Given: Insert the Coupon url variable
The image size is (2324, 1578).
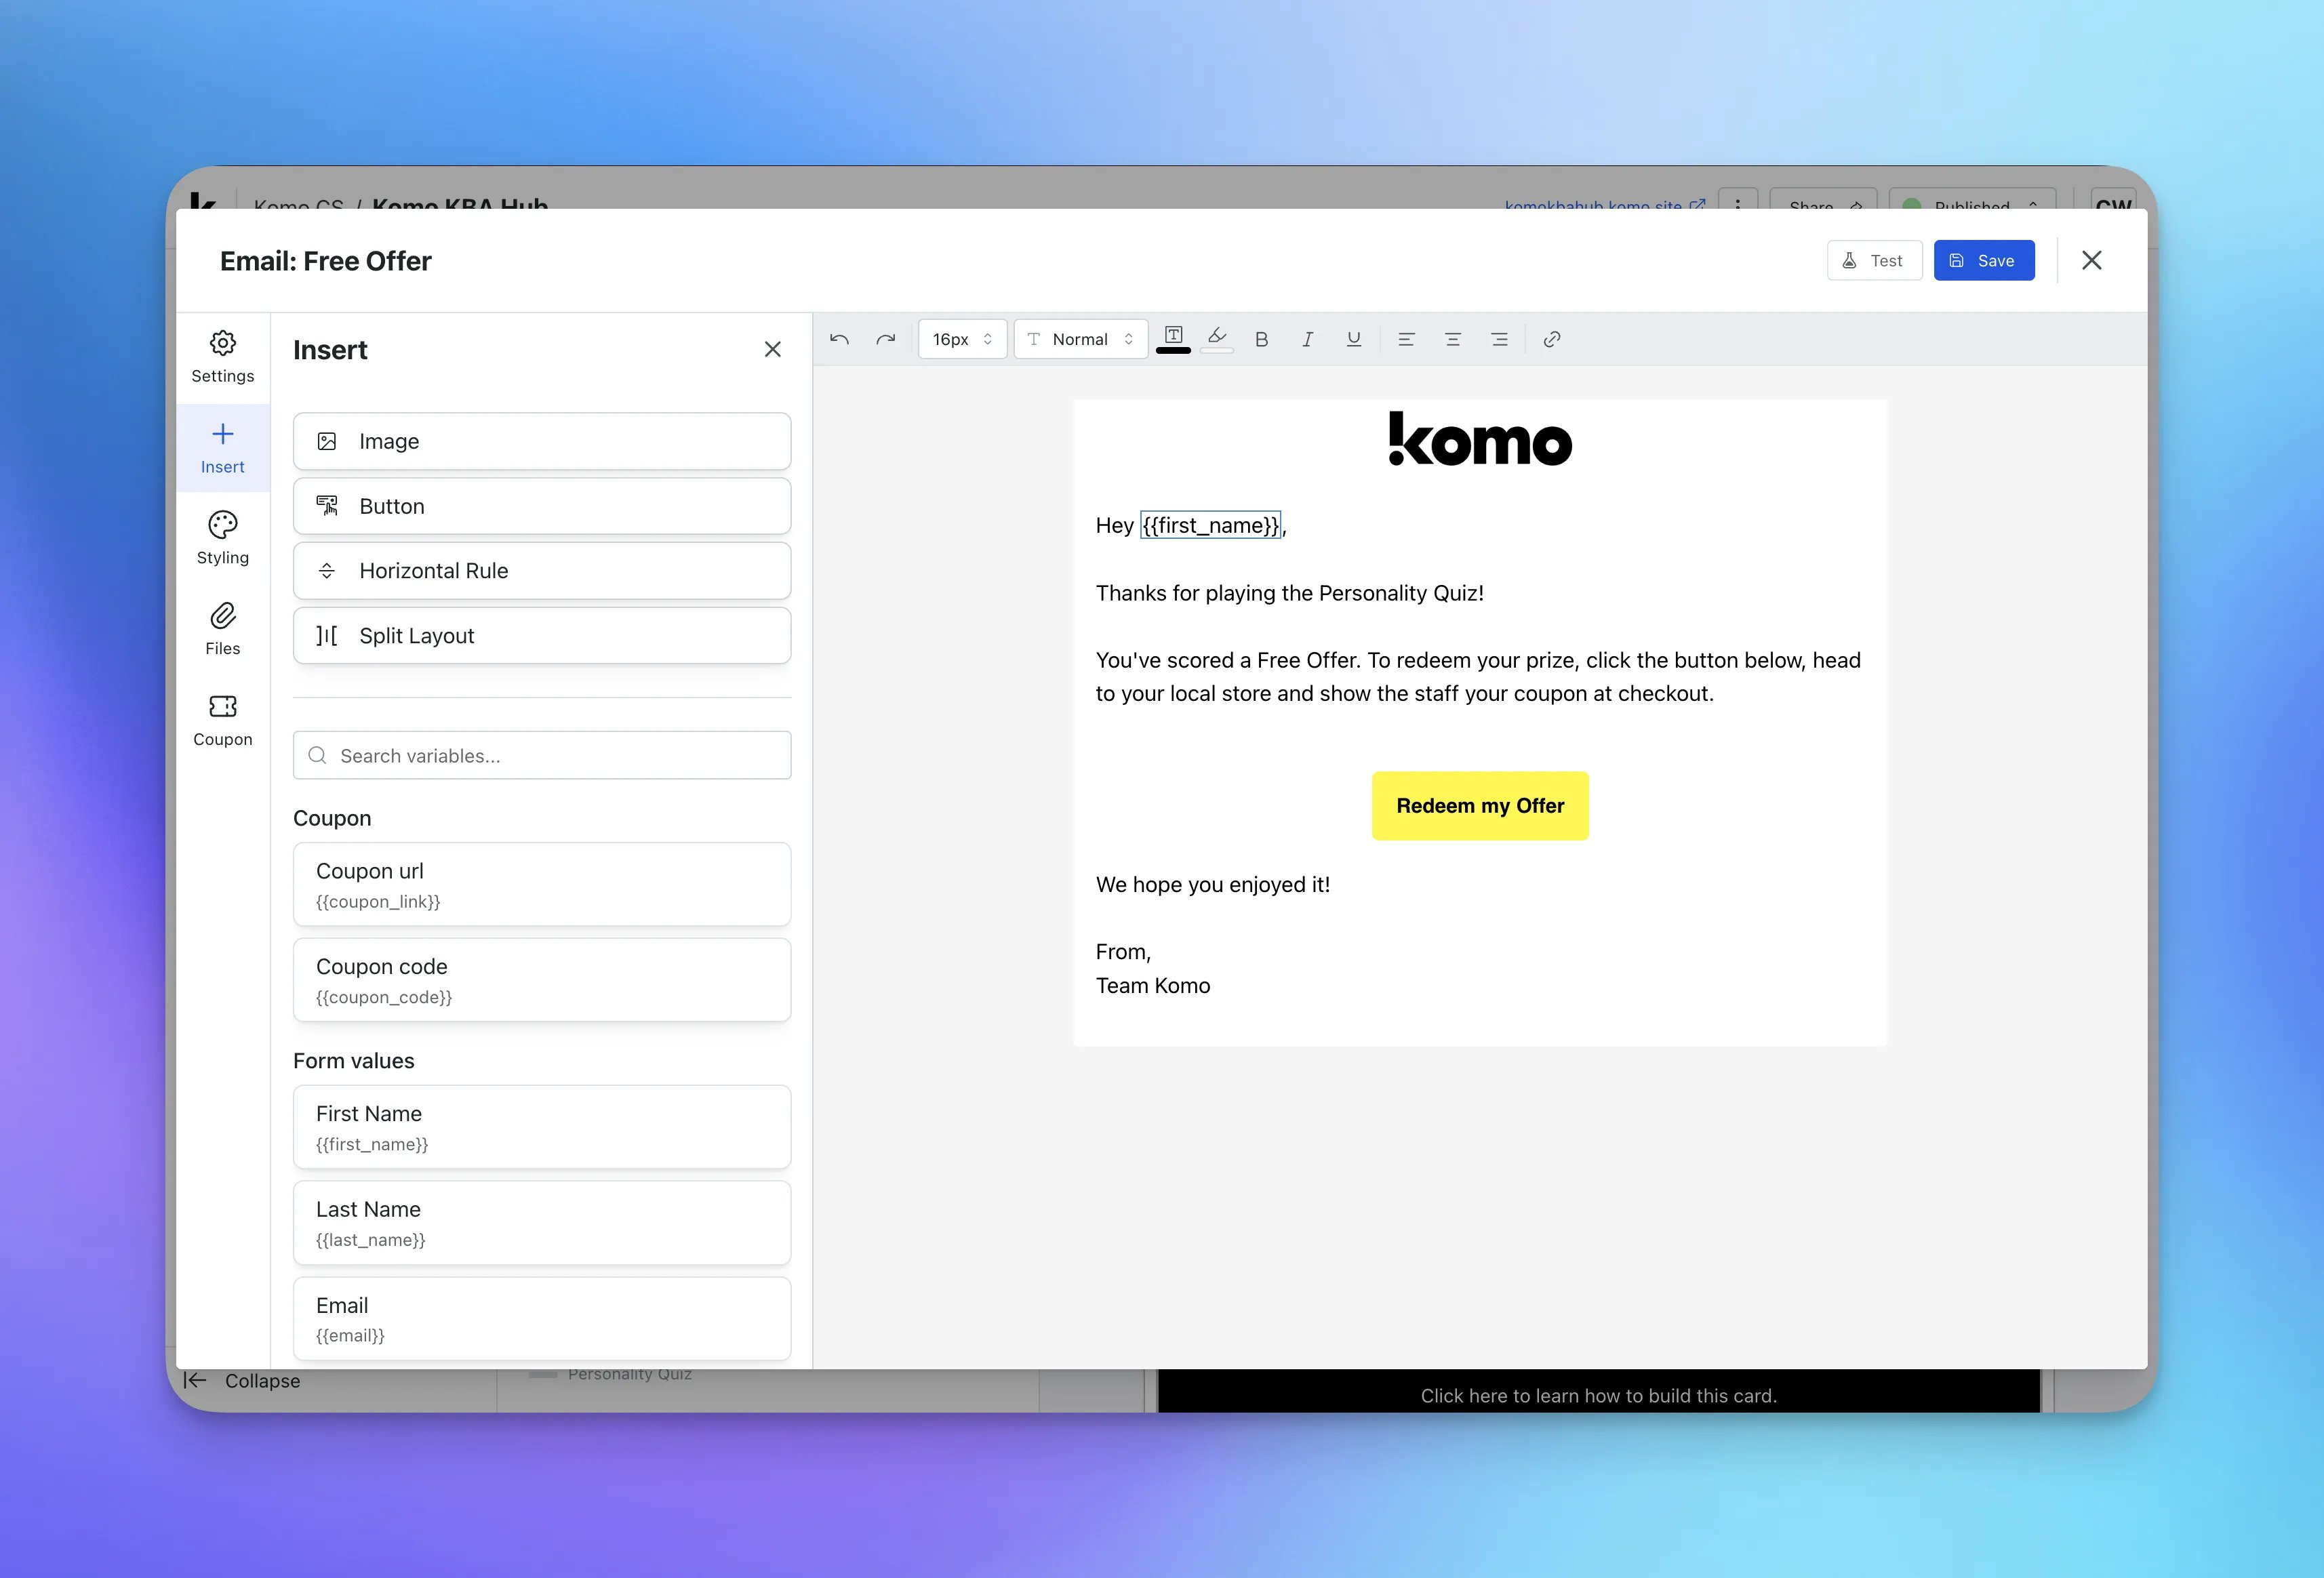Looking at the screenshot, I should pyautogui.click(x=542, y=884).
